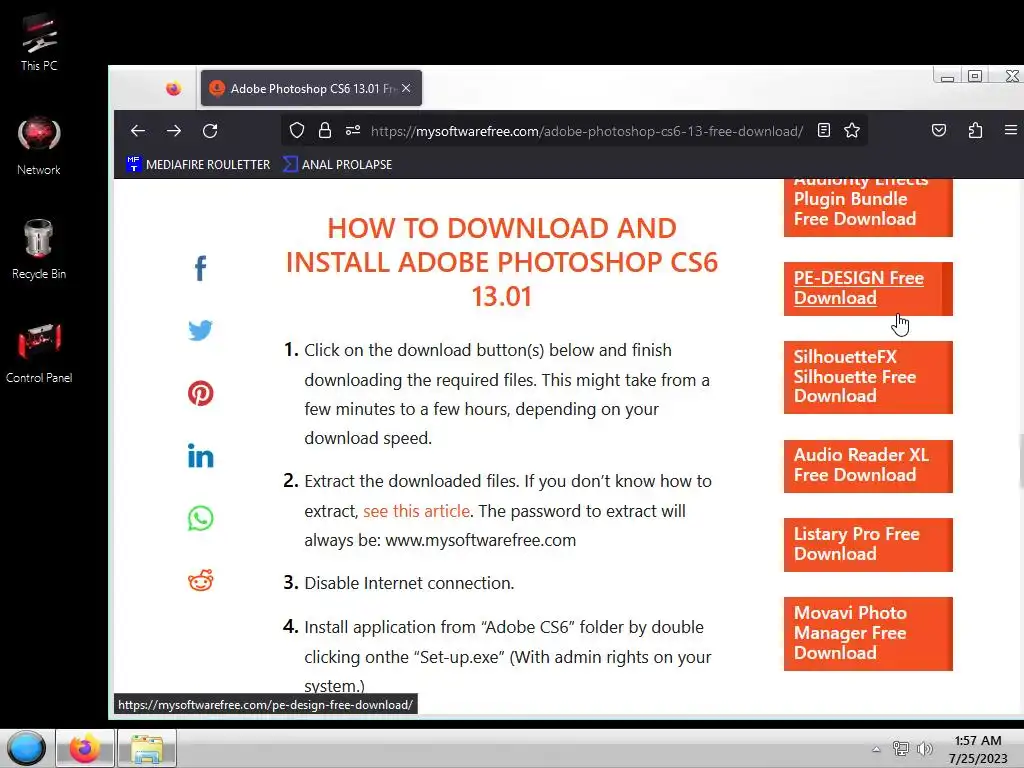The width and height of the screenshot is (1024, 768).
Task: Open the network tray icon
Action: tap(901, 749)
